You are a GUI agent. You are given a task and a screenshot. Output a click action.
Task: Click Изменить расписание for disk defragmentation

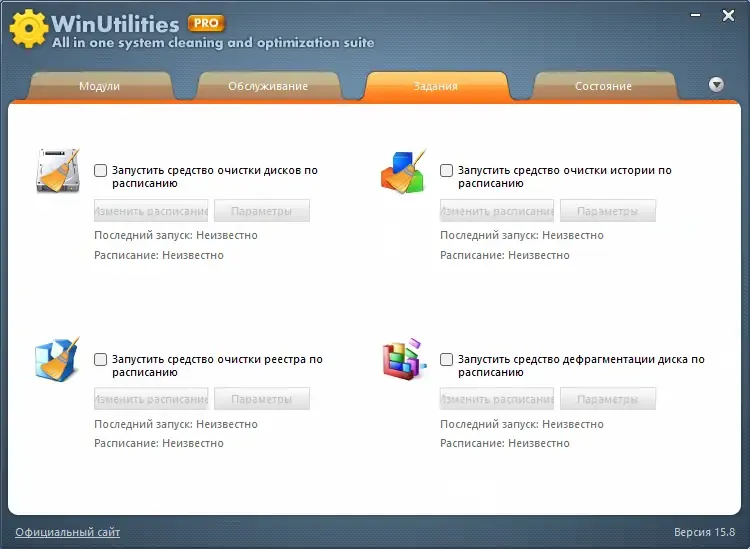coord(497,399)
